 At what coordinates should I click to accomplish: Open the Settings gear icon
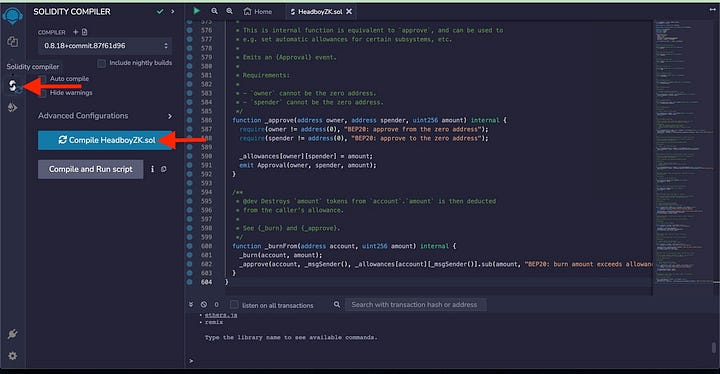click(x=12, y=356)
